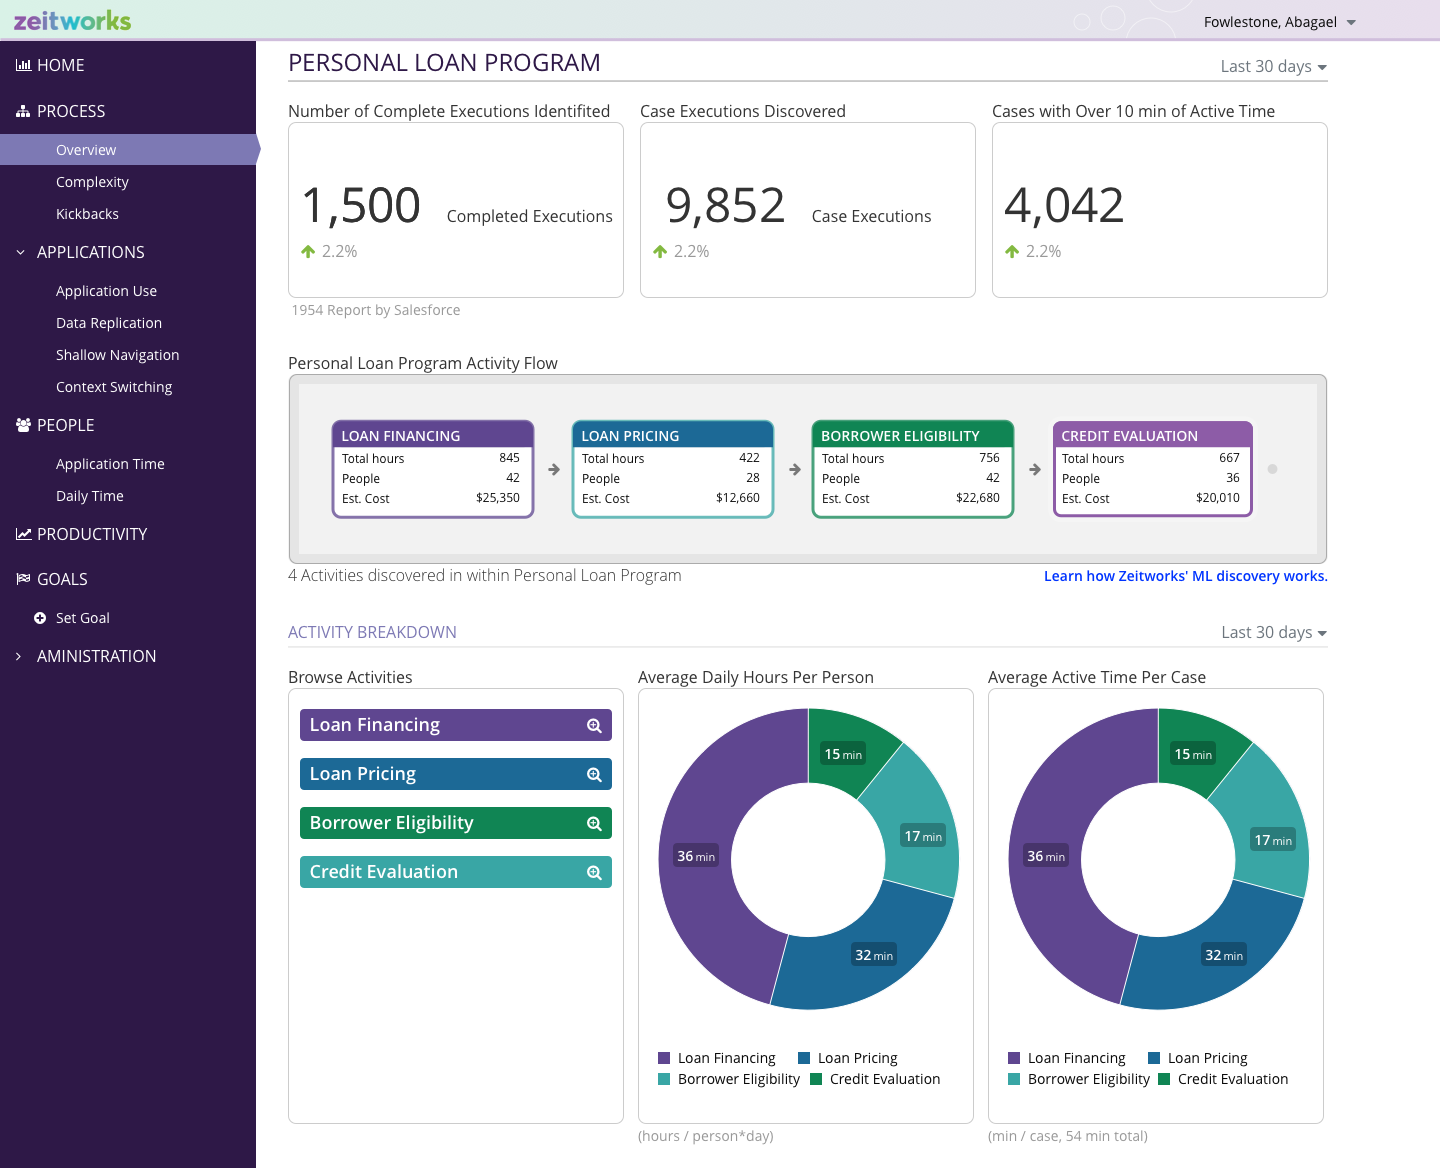Click magnifier icon on Credit Evaluation bar
The width and height of the screenshot is (1440, 1168).
coord(594,873)
